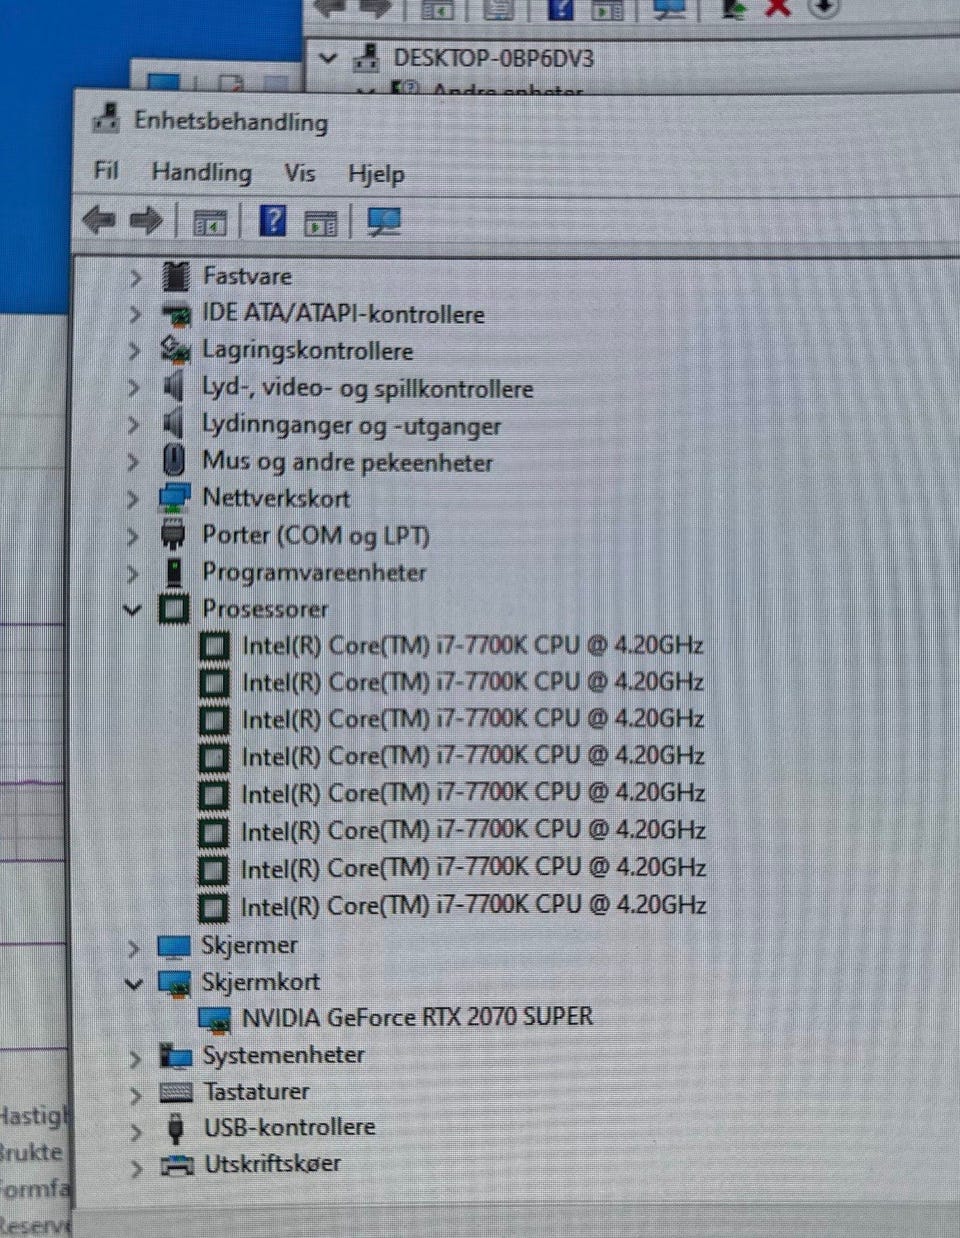Click the IDE ATA/ATAPI-kontrollere icon
This screenshot has width=960, height=1238.
176,314
